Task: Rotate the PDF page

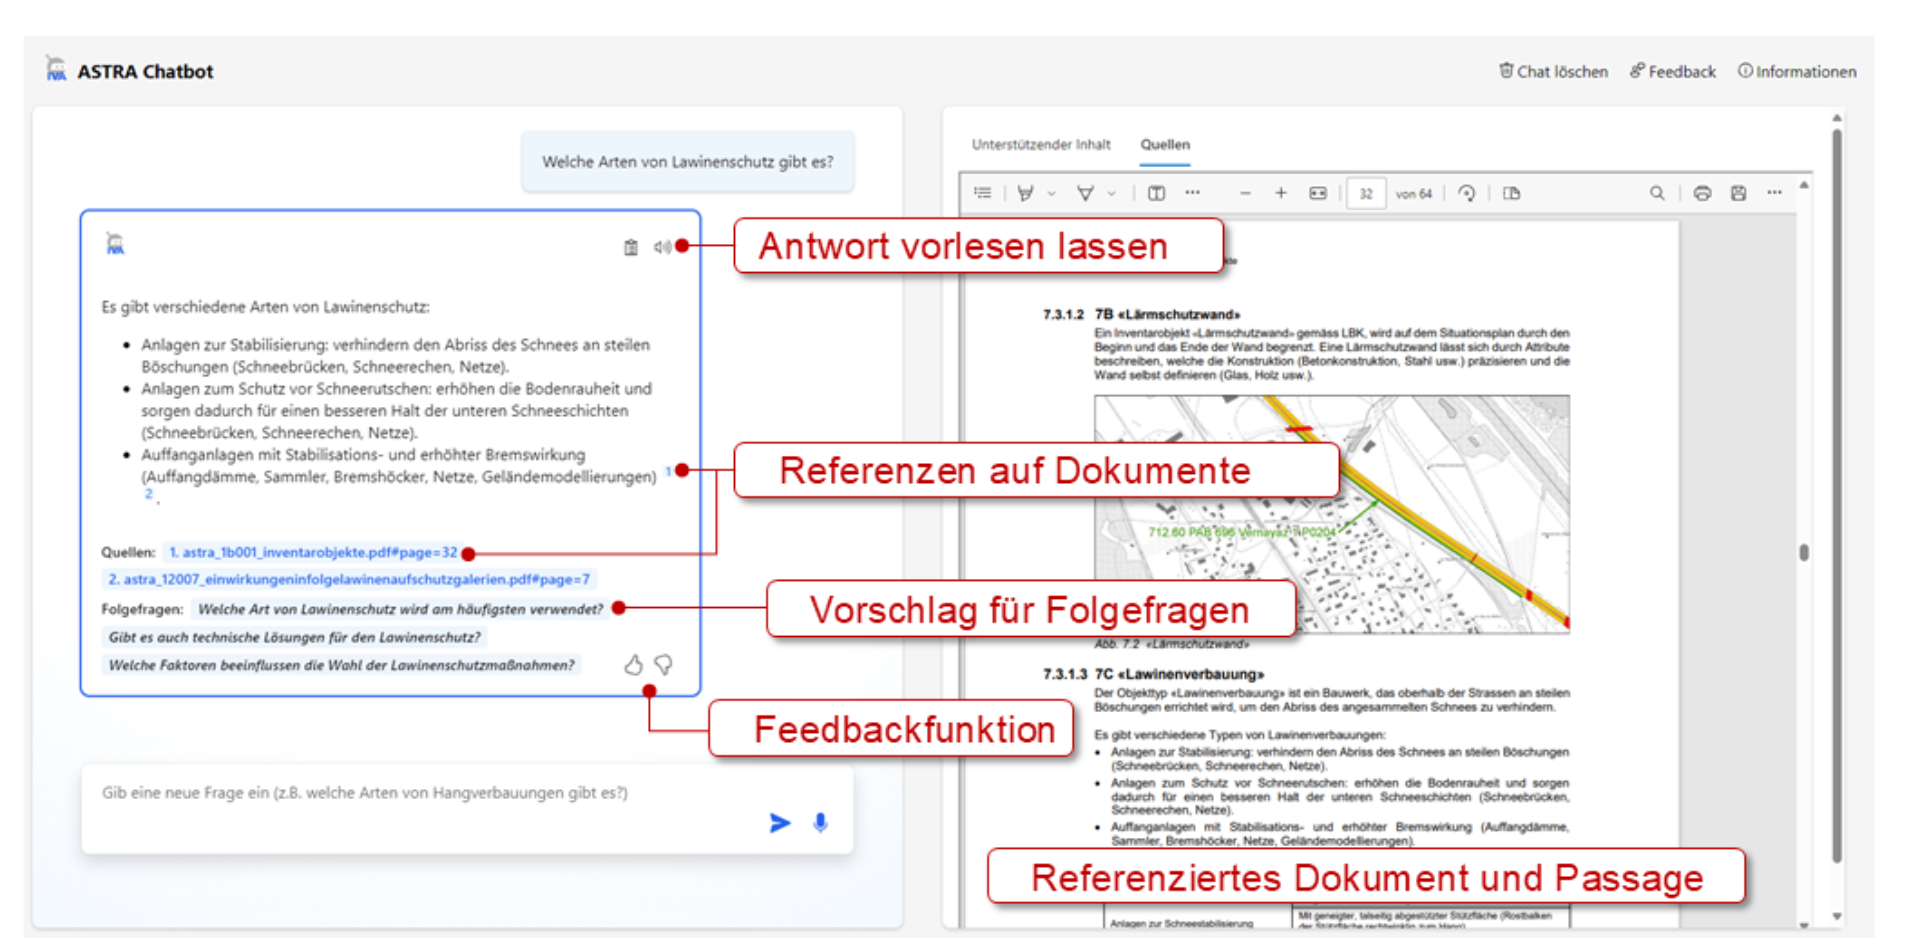Action: [1467, 193]
